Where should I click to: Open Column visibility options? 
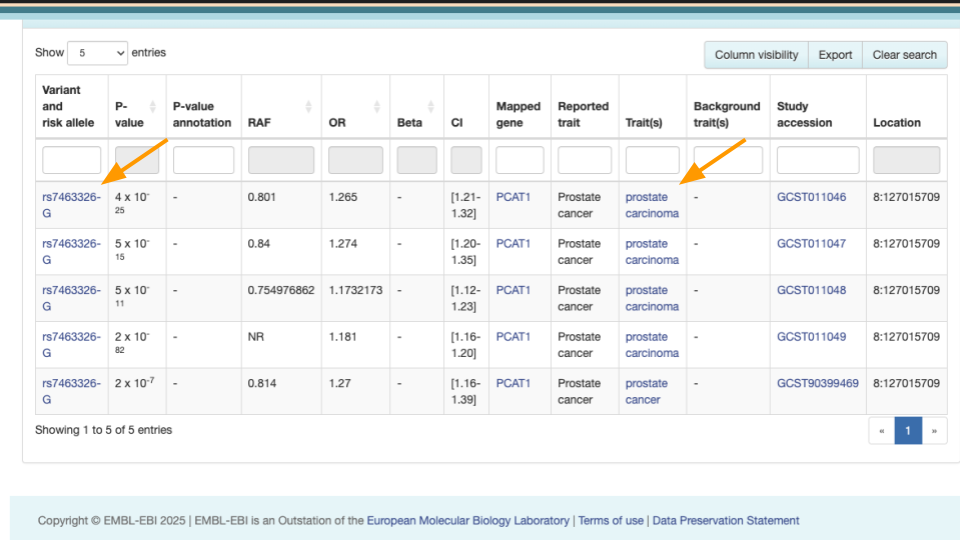pos(756,55)
